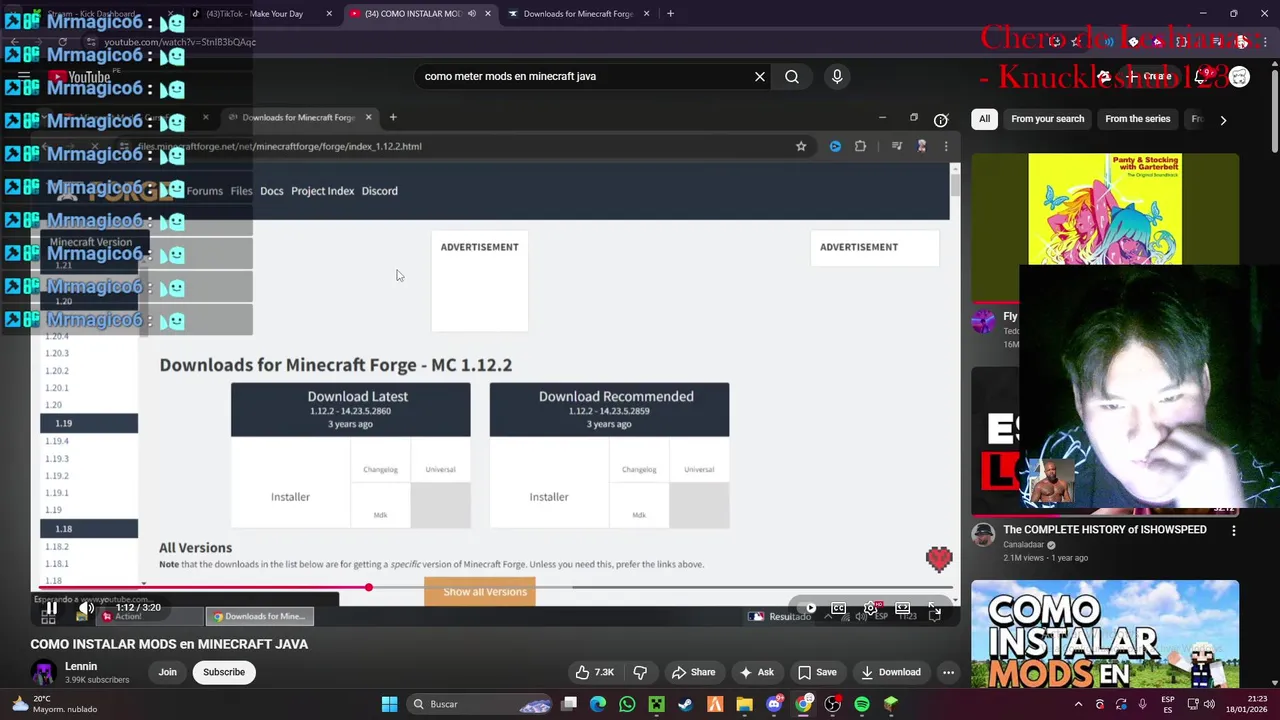Open the Windows Start menu

[x=389, y=704]
